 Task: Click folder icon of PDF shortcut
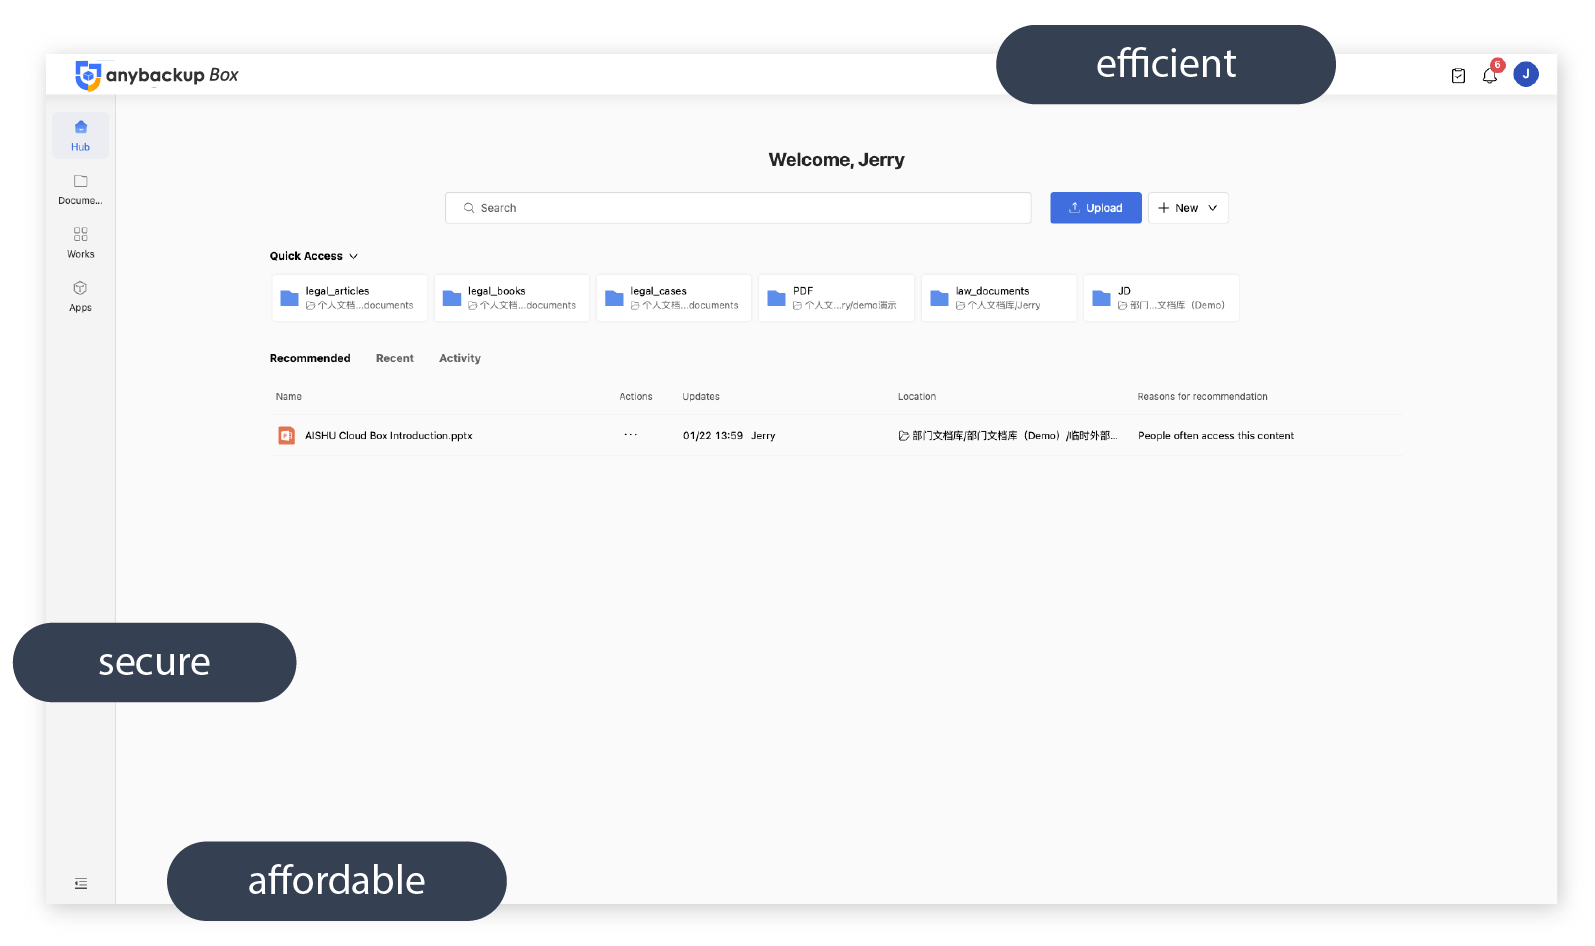776,298
